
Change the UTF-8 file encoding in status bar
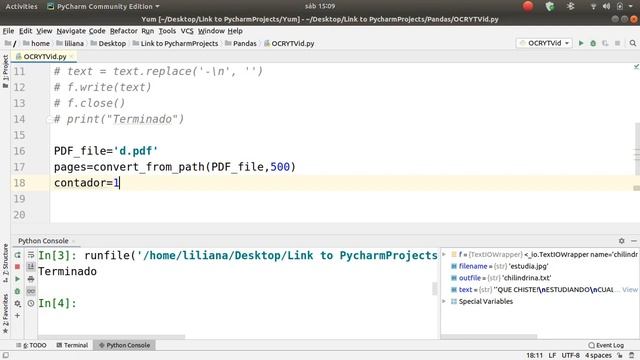click(x=571, y=356)
